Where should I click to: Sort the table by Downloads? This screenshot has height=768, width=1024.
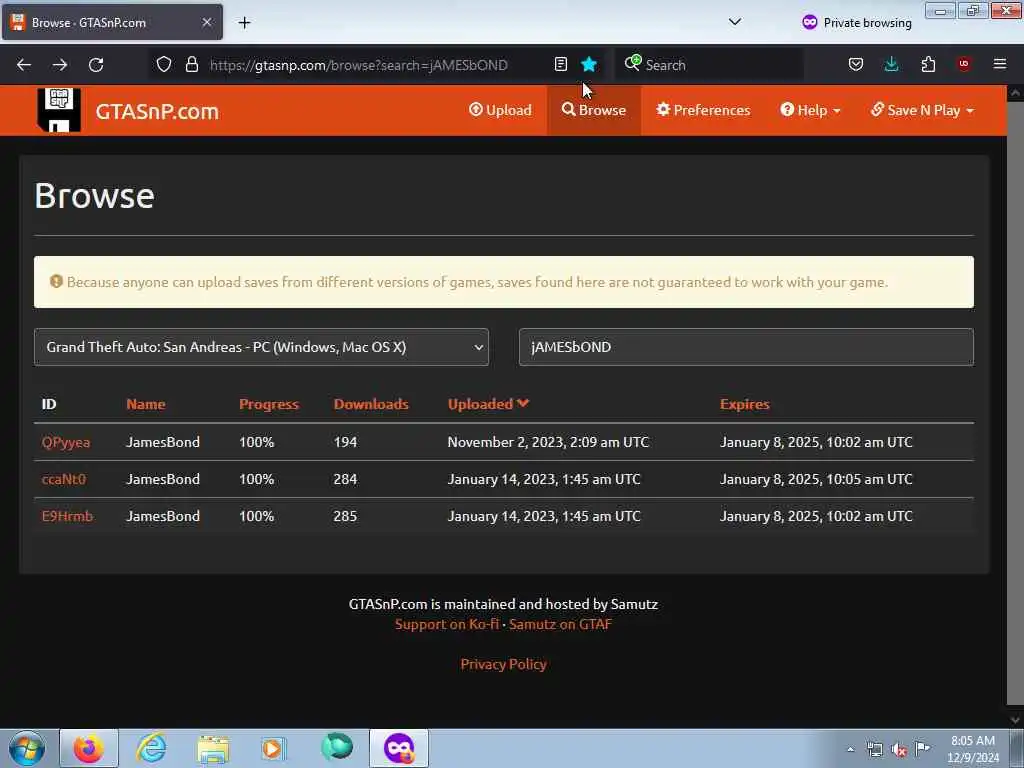371,404
